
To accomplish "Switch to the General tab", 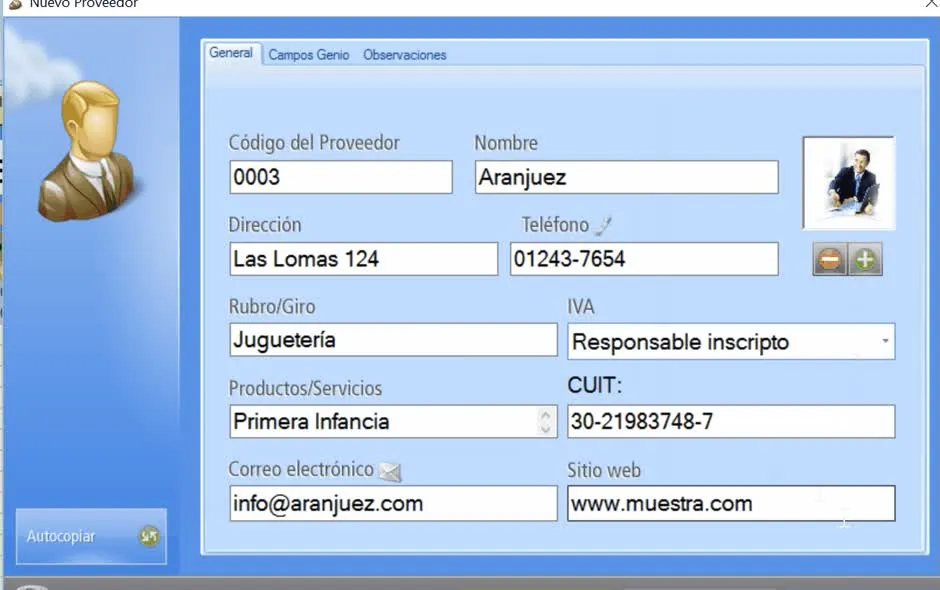I will point(231,53).
